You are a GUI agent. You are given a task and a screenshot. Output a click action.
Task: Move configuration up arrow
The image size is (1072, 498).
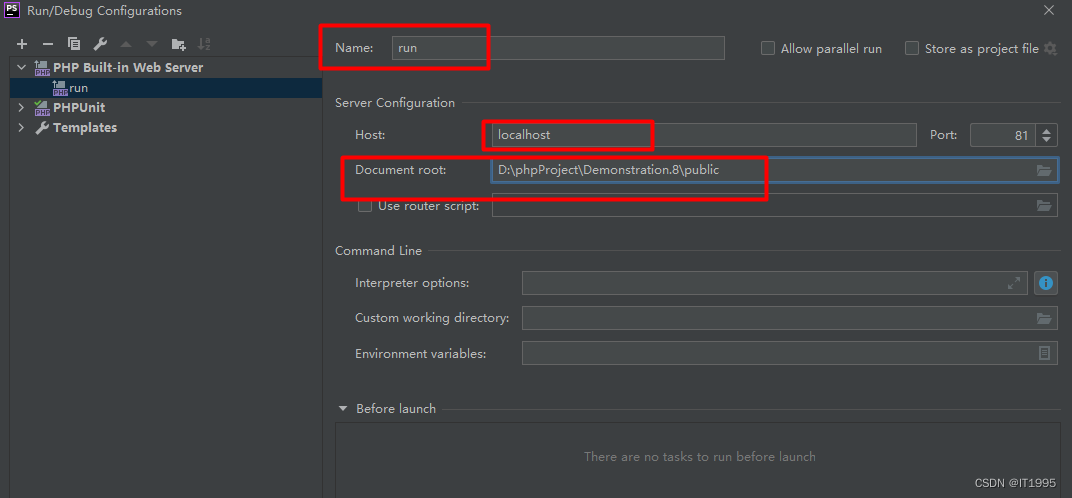(126, 44)
